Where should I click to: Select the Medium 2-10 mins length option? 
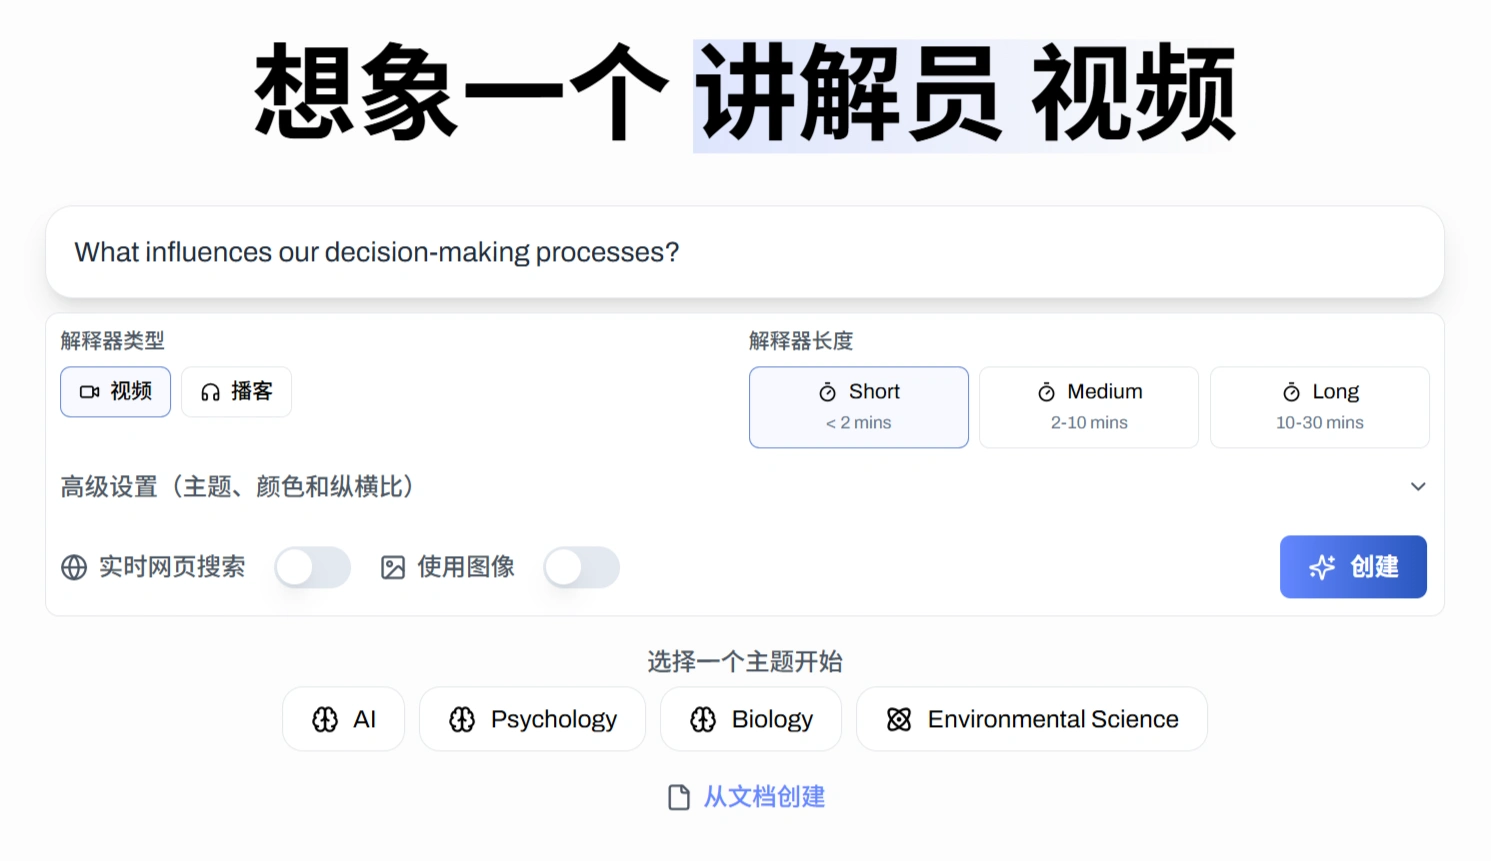pos(1089,407)
